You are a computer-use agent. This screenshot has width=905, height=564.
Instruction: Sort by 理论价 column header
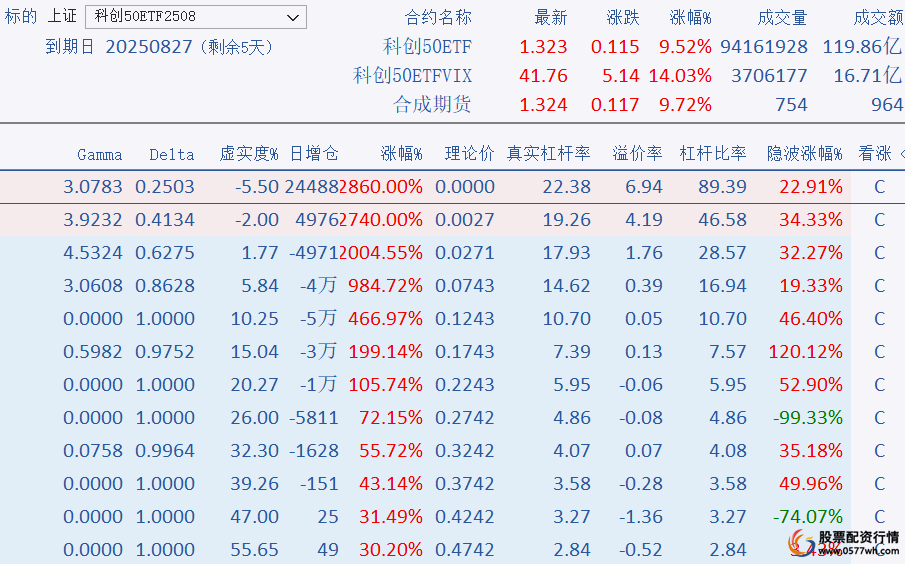coord(469,154)
